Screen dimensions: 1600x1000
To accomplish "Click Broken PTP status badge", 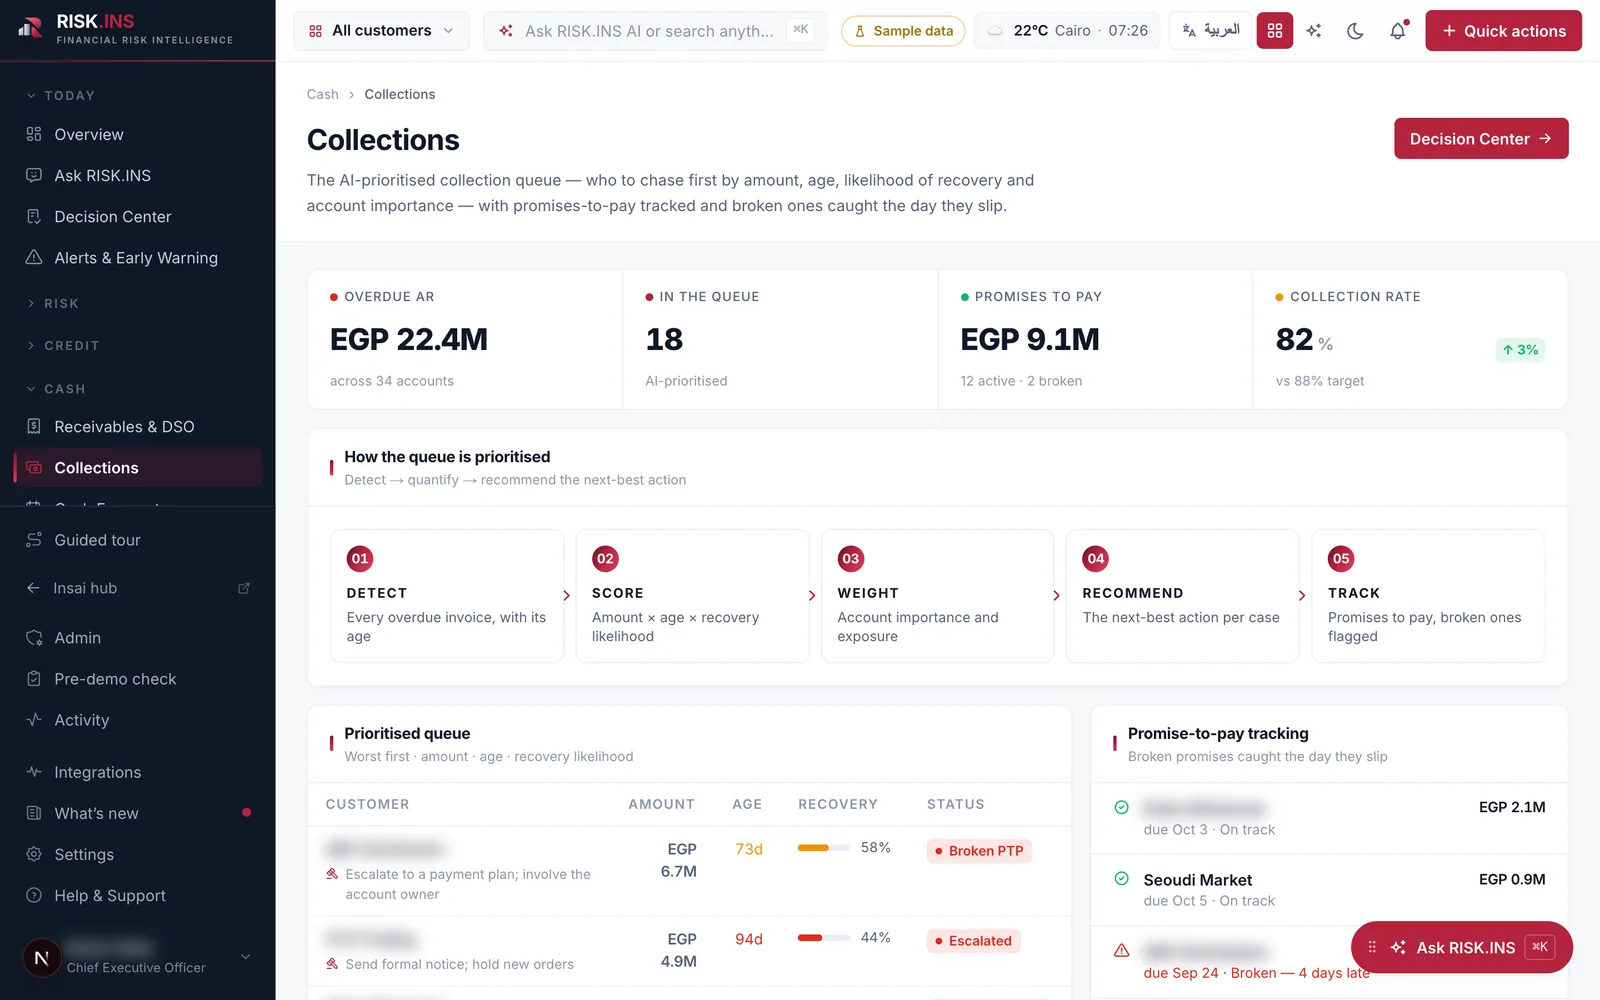I will pos(979,851).
